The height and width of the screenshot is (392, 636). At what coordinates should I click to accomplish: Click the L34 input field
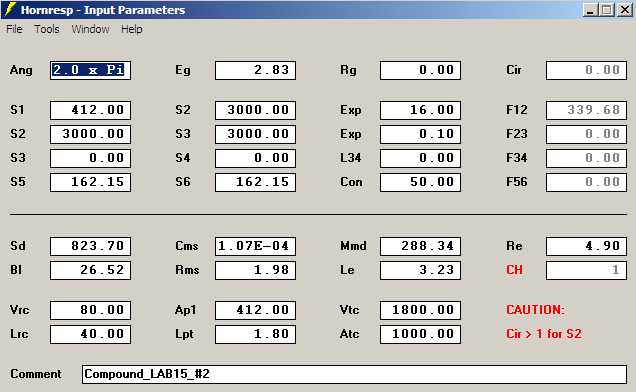(420, 158)
